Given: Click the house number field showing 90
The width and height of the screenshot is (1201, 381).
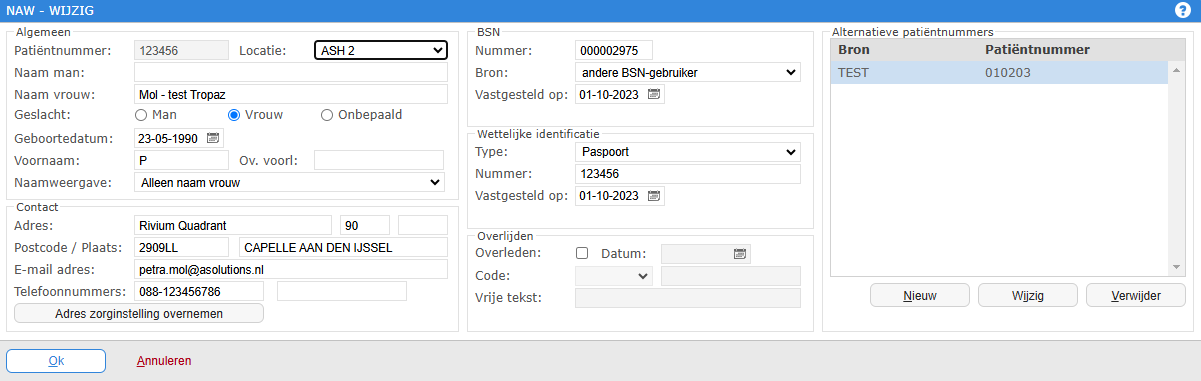Looking at the screenshot, I should [365, 225].
